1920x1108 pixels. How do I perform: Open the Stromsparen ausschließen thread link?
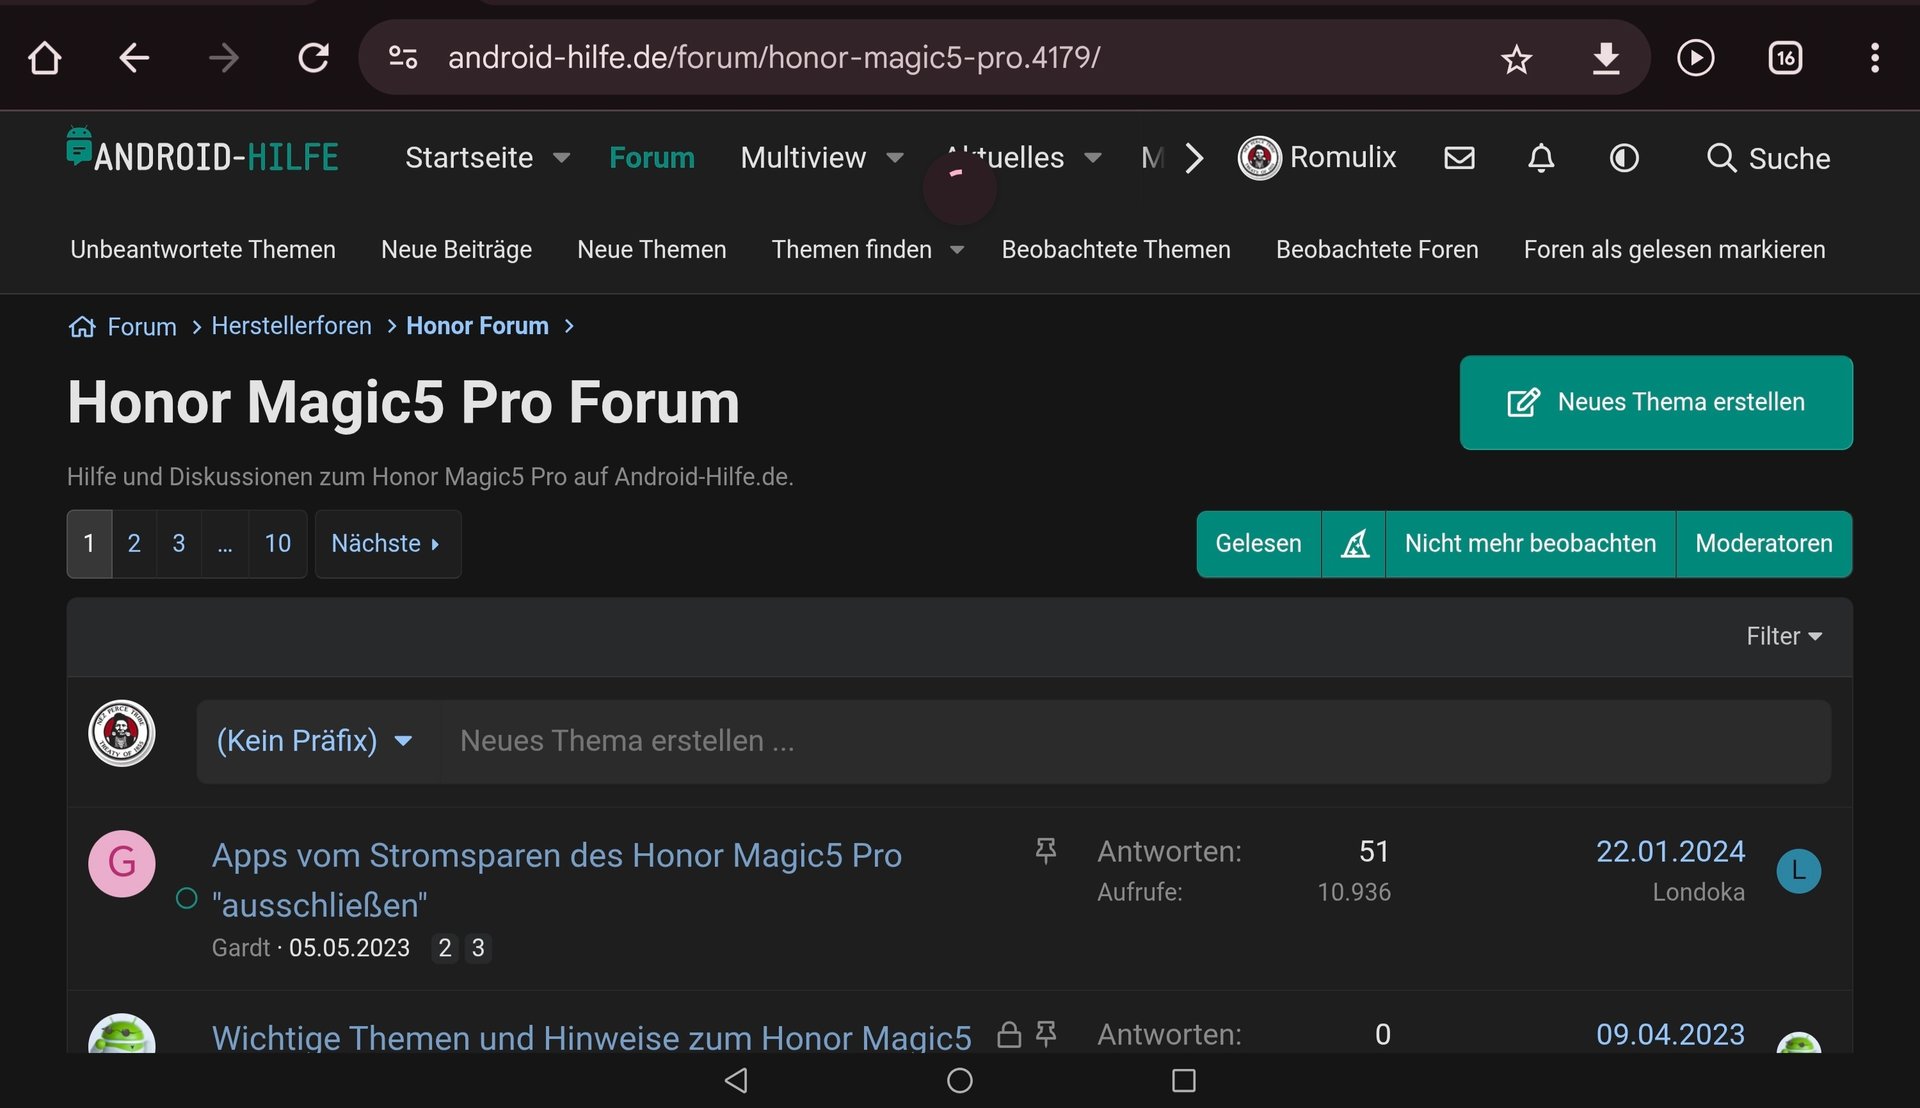coord(556,856)
